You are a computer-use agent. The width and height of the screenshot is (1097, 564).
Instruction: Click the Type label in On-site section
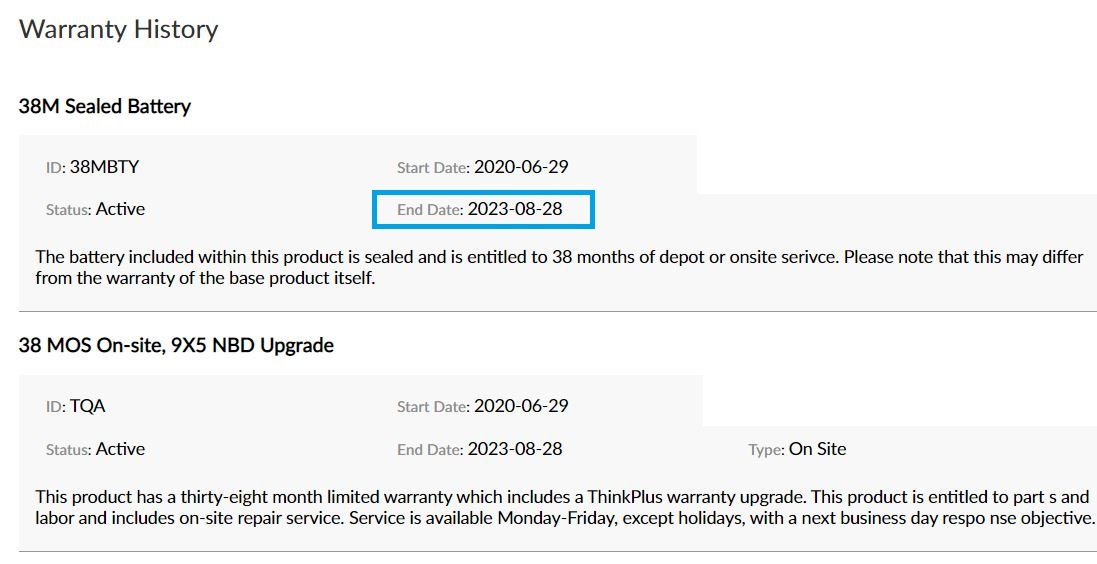click(x=766, y=451)
